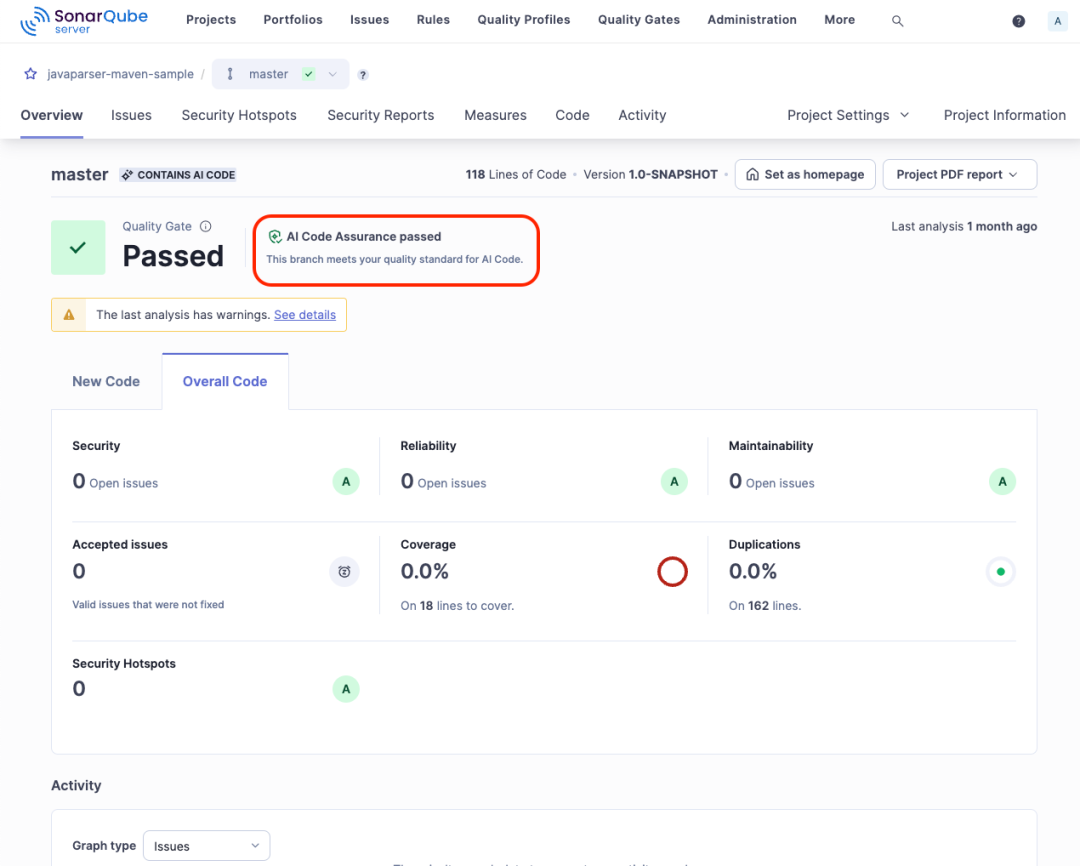Viewport: 1080px width, 866px height.
Task: Open the user account avatar menu
Action: [1057, 20]
